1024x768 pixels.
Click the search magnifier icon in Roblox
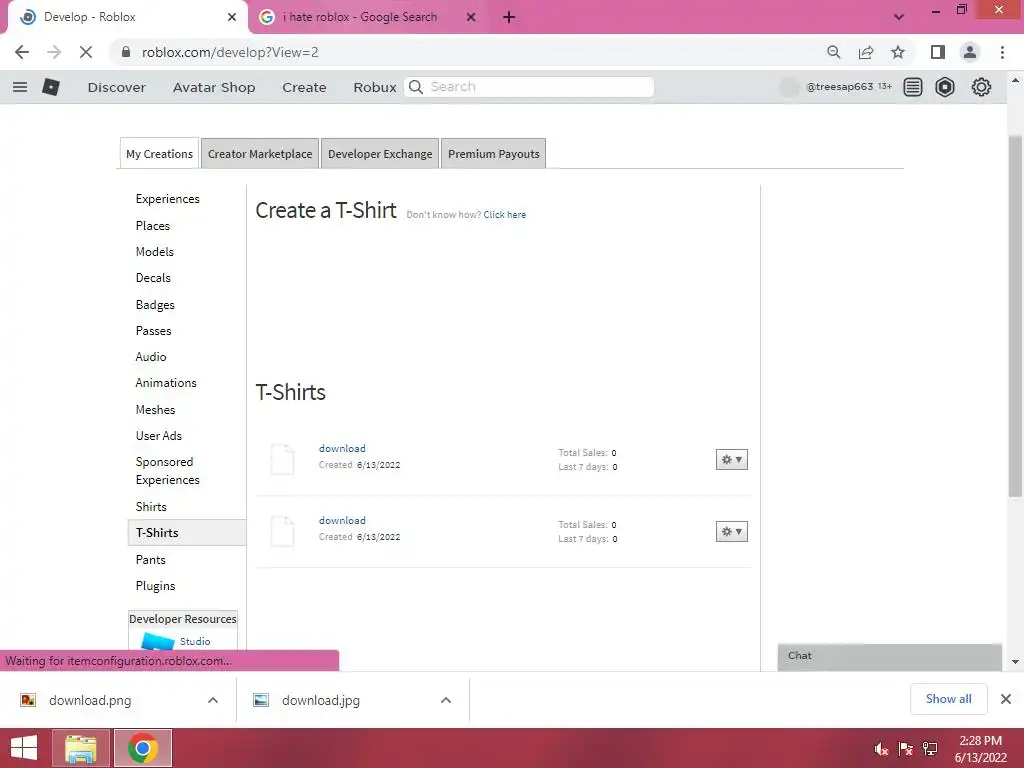tap(416, 87)
